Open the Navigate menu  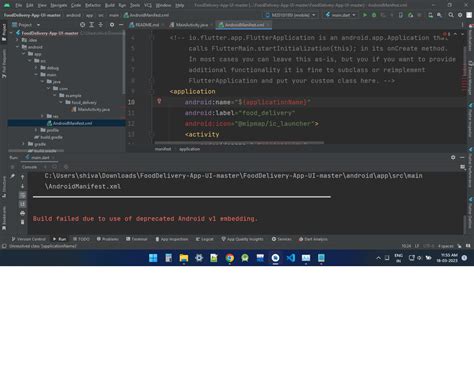pos(58,5)
